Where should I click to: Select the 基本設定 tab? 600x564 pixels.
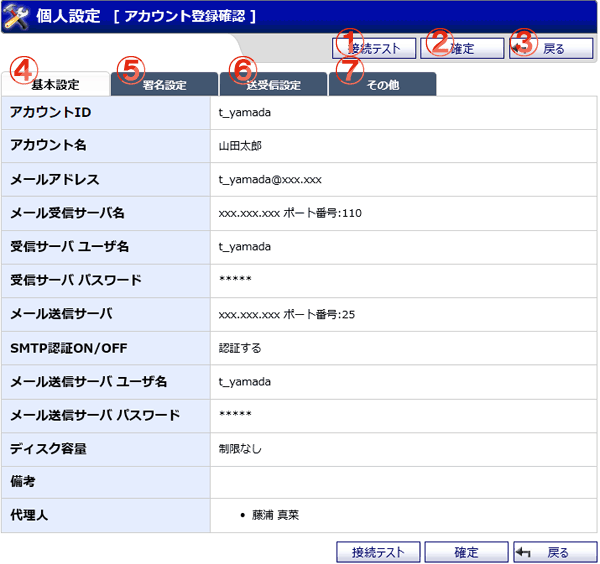click(55, 84)
